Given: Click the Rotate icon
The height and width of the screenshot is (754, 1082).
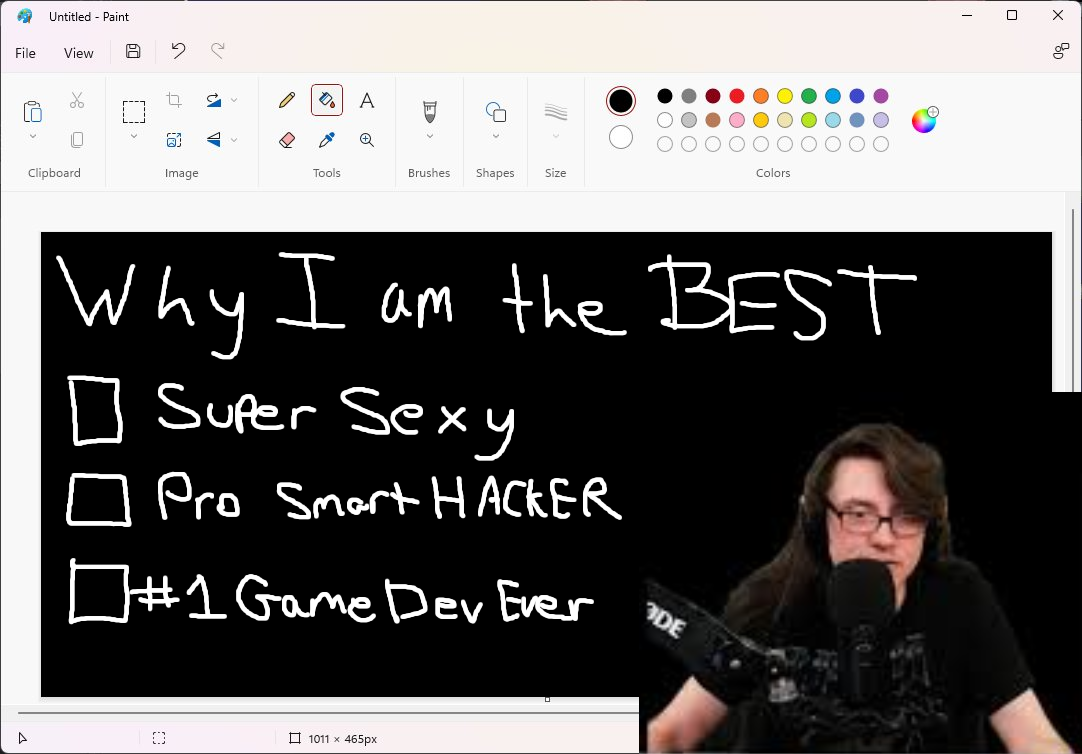Looking at the screenshot, I should point(214,101).
